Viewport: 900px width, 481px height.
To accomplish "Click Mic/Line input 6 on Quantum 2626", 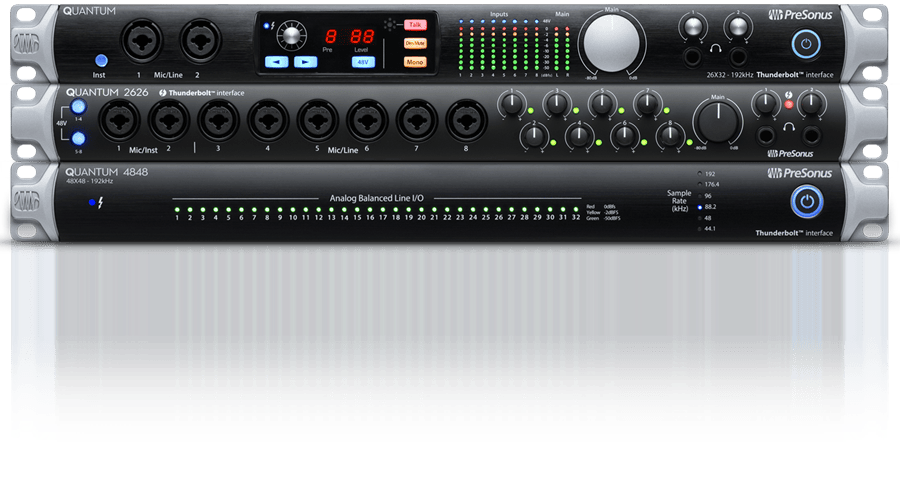I will tap(367, 121).
